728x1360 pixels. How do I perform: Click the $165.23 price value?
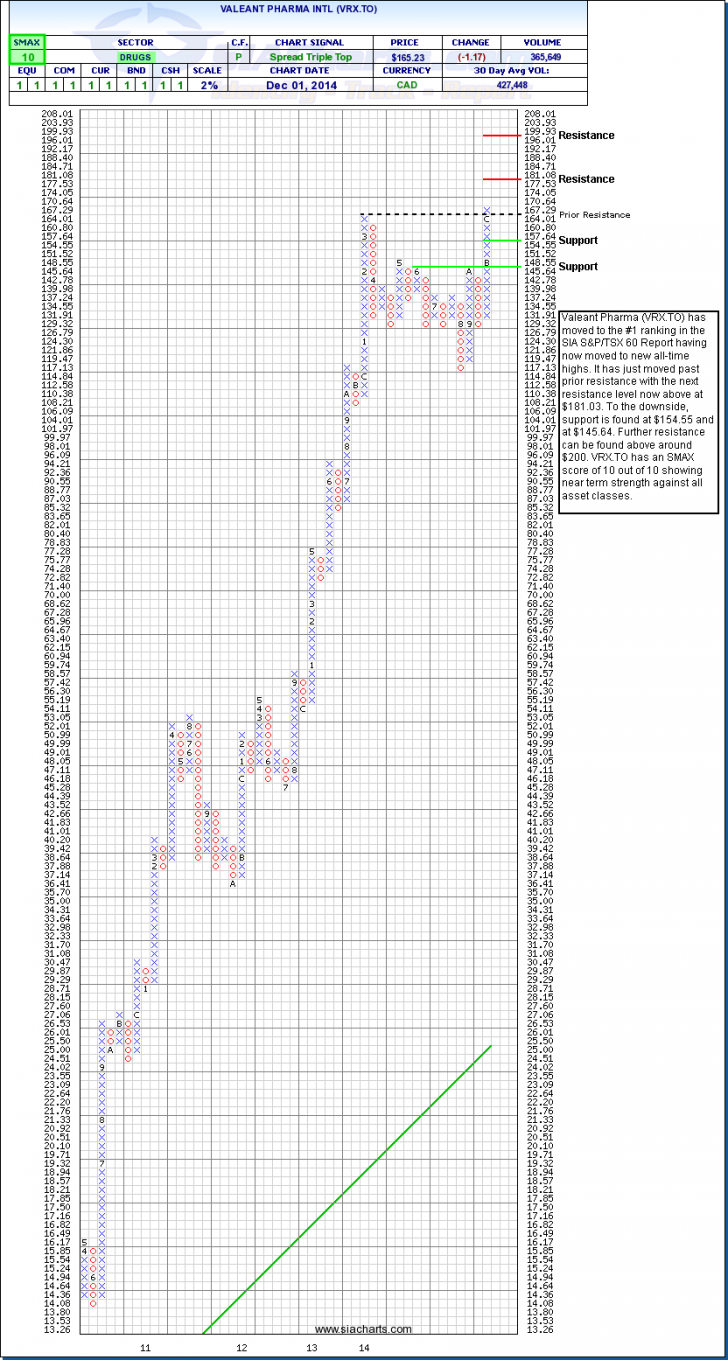click(408, 58)
